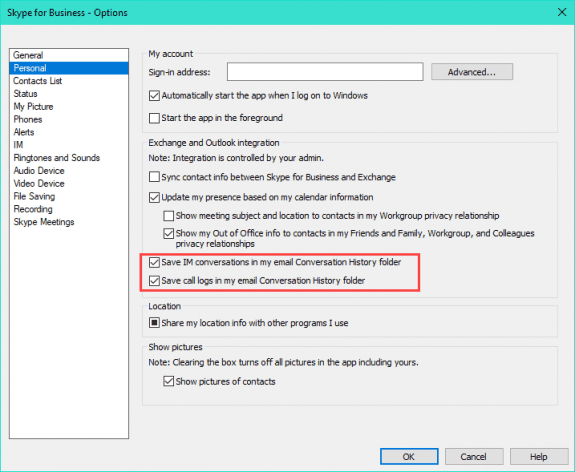Select the File Saving category
The image size is (575, 472).
point(69,196)
